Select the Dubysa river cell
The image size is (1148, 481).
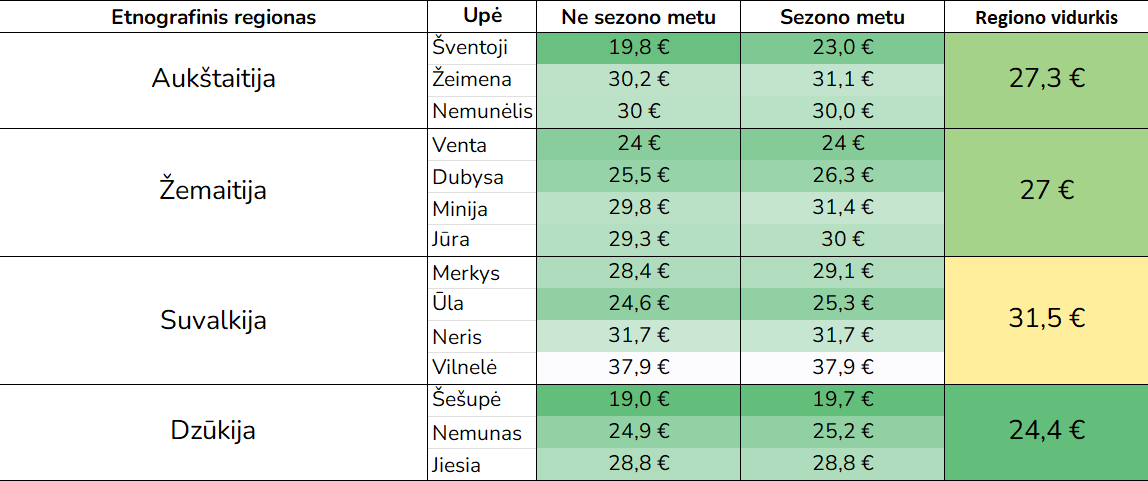[482, 177]
